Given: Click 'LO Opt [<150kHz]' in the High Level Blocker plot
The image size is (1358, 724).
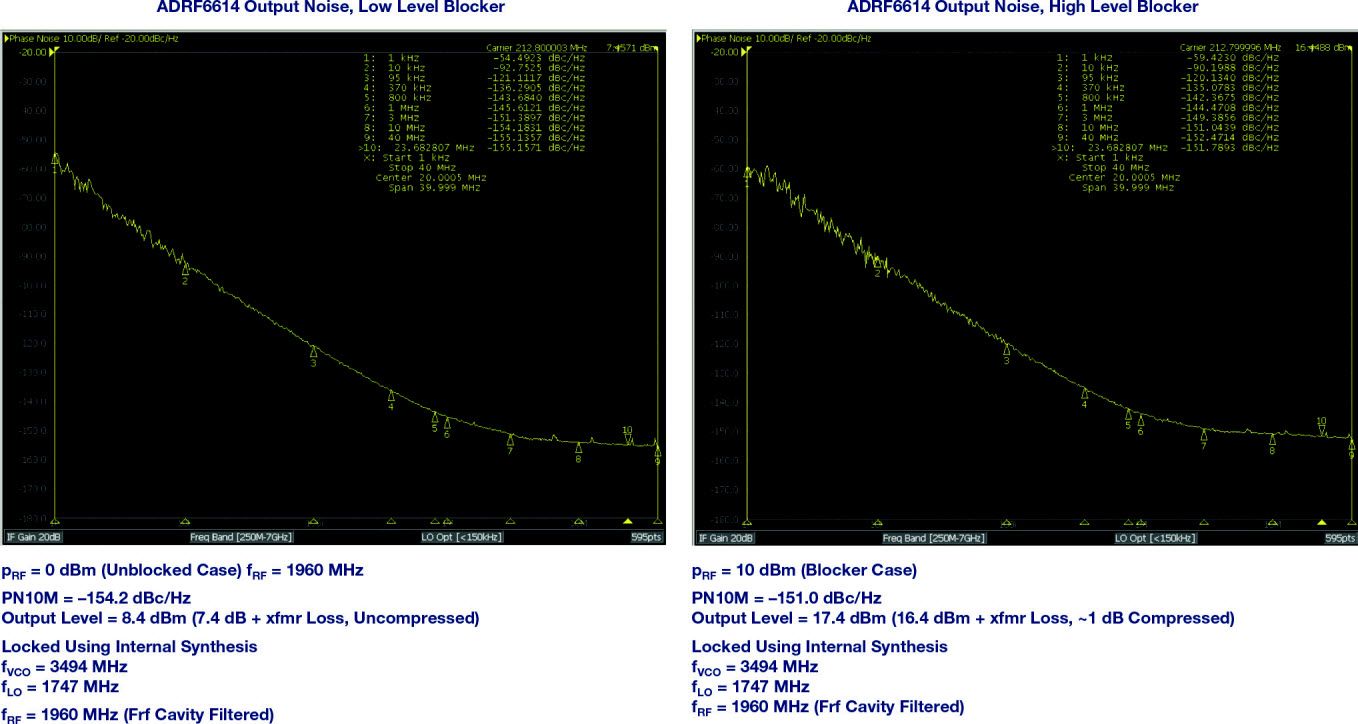Looking at the screenshot, I should tap(1155, 538).
